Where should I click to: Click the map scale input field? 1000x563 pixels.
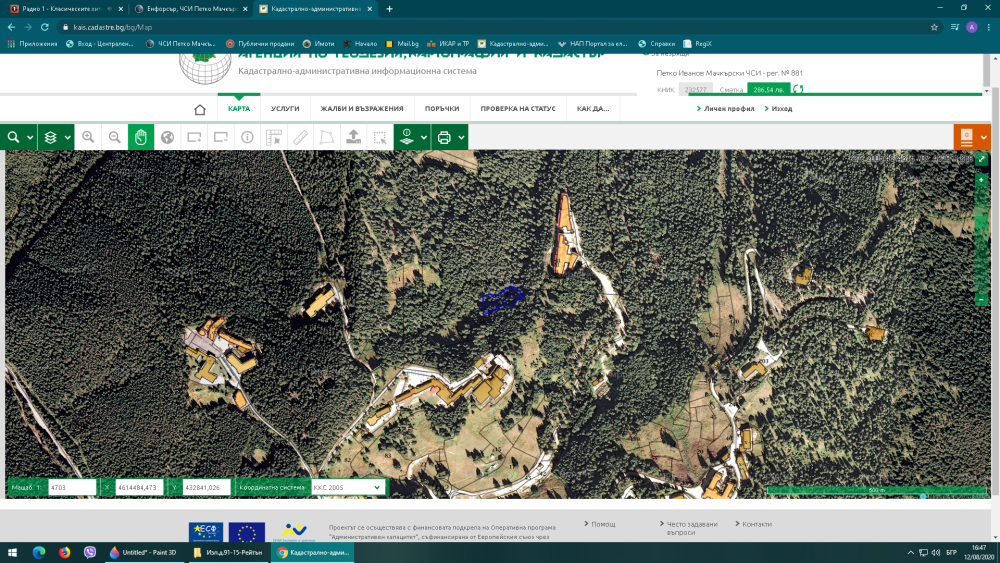click(72, 487)
